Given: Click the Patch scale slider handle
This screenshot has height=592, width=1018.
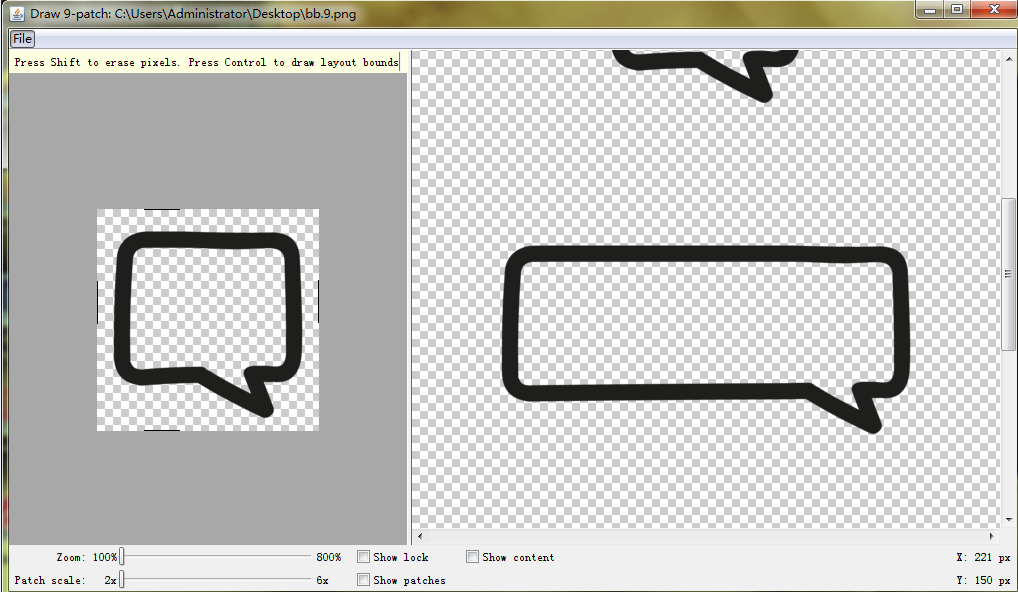Looking at the screenshot, I should (x=121, y=580).
